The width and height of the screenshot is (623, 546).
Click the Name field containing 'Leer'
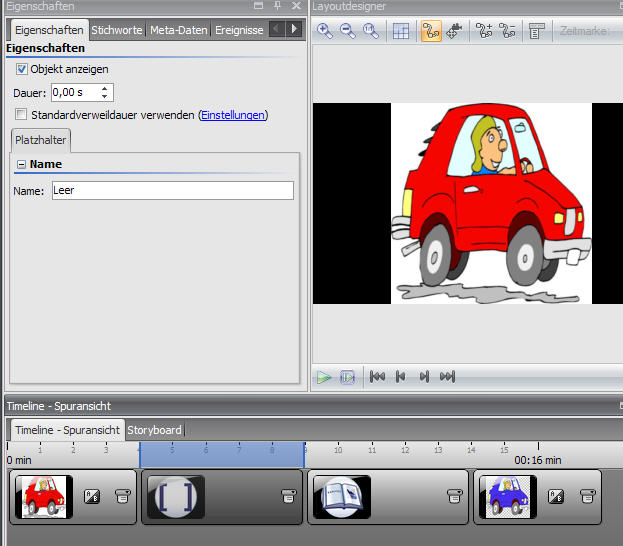click(x=172, y=190)
